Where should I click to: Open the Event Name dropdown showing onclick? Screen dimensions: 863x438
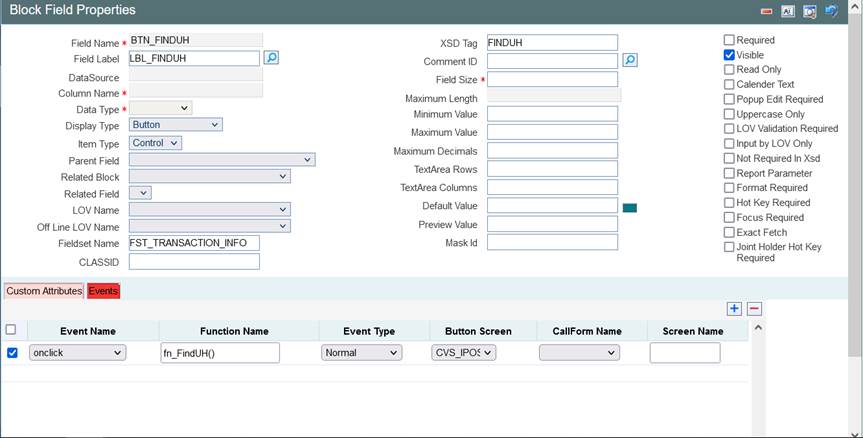[x=78, y=353]
